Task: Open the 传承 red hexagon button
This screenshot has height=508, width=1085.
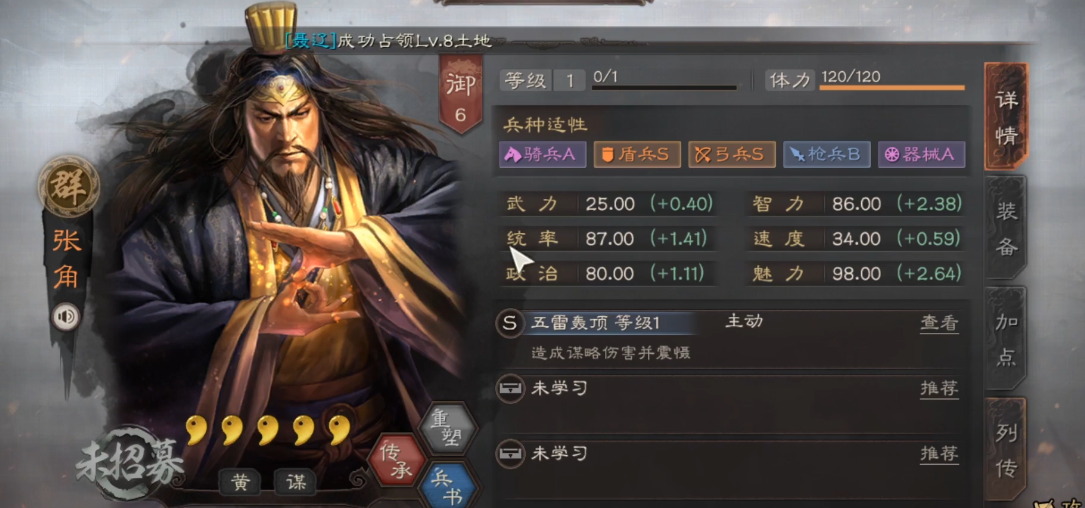Action: coord(397,460)
